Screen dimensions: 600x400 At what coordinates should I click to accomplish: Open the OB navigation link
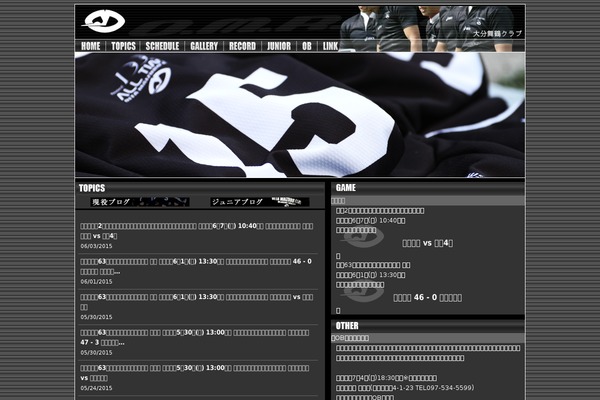307,46
